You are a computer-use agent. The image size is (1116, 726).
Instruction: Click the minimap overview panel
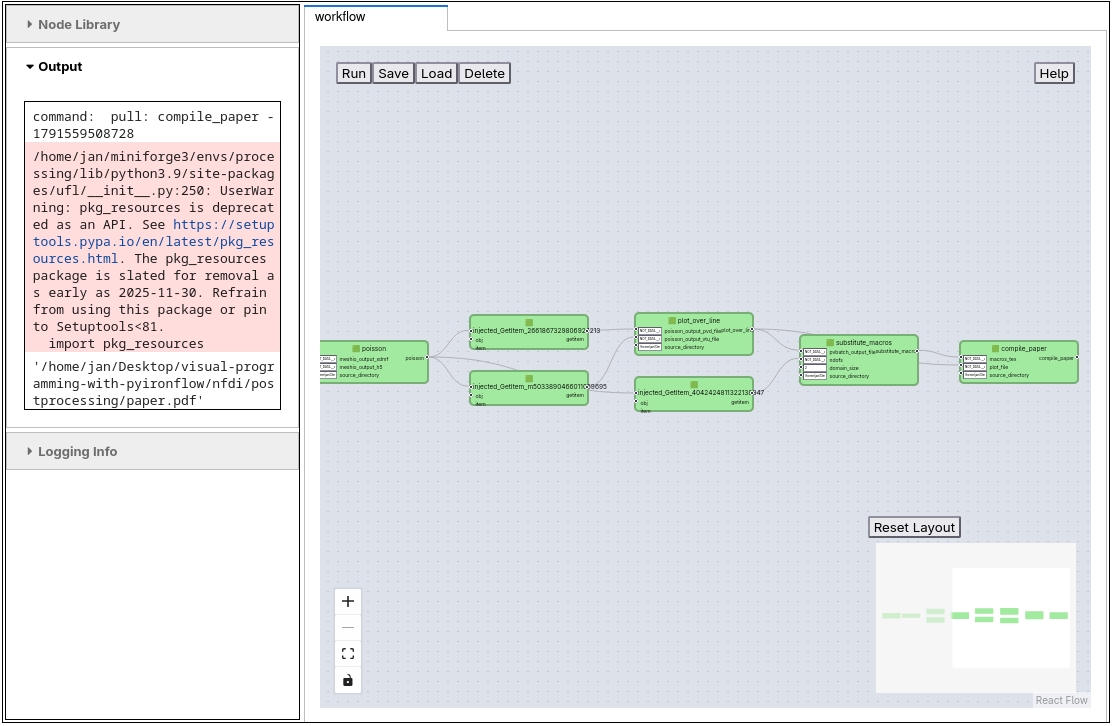[x=976, y=618]
